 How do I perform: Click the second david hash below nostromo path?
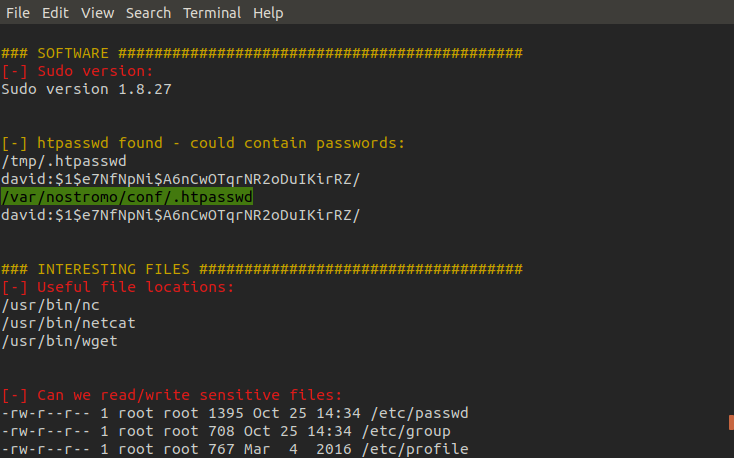(x=181, y=215)
